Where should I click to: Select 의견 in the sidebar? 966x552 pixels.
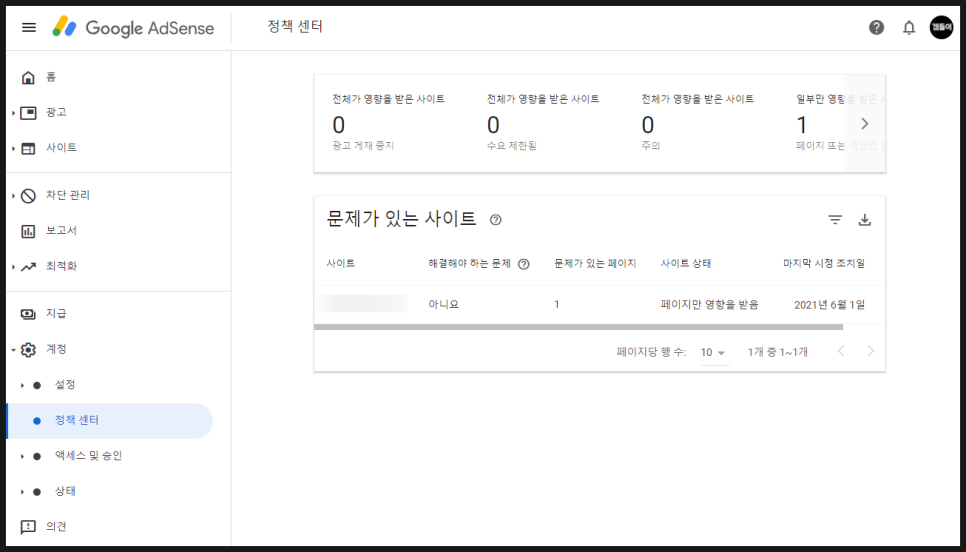click(x=56, y=526)
